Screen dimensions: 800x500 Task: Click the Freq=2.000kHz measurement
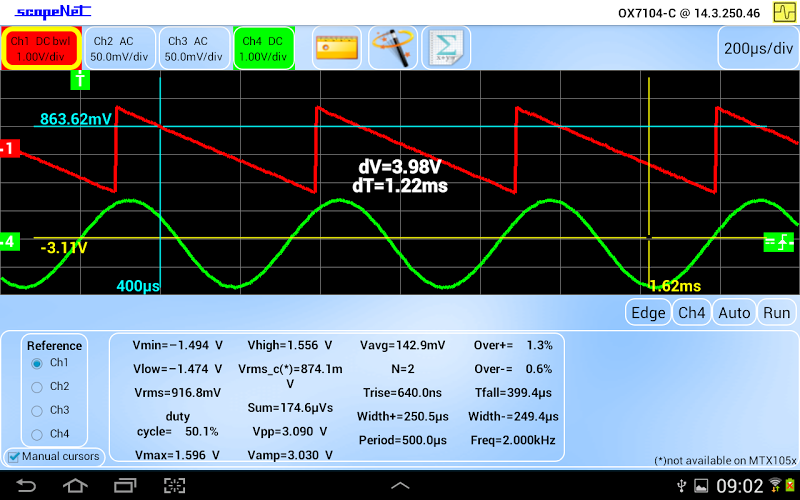click(513, 440)
